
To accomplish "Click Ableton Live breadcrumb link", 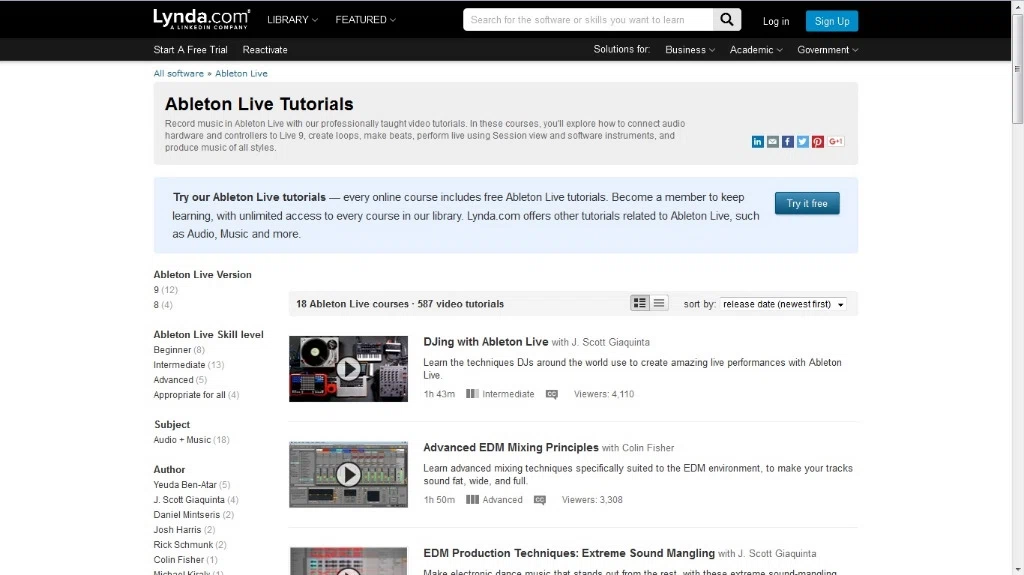I will point(241,73).
